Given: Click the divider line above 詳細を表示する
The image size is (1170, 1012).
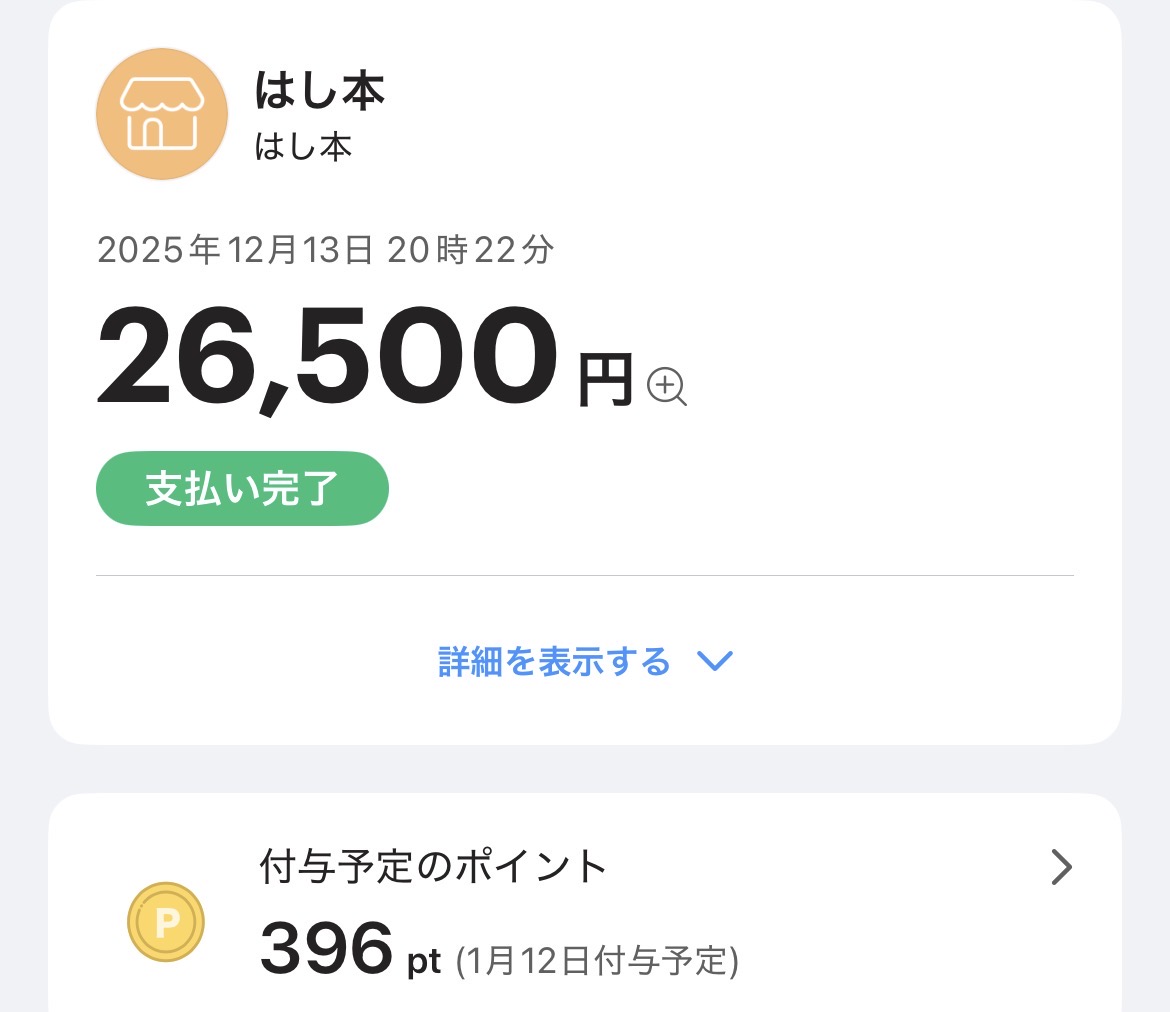Looking at the screenshot, I should pyautogui.click(x=584, y=576).
